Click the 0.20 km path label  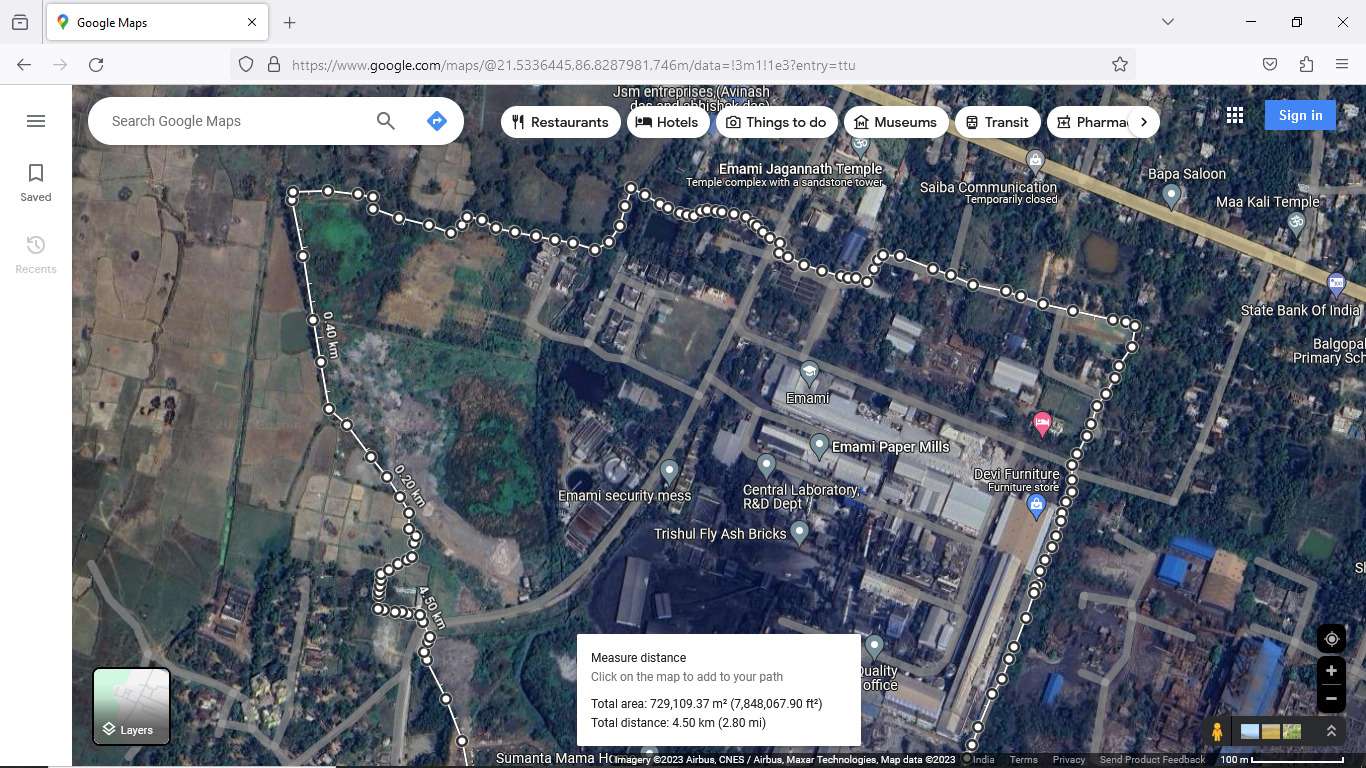point(410,486)
